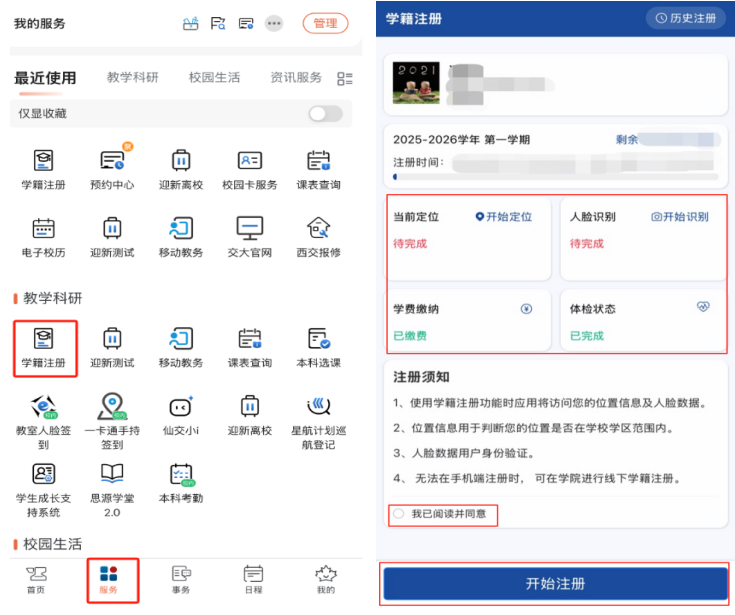Tap 开始定位 link in 当前定位 card
The height and width of the screenshot is (615, 735).
tap(504, 216)
